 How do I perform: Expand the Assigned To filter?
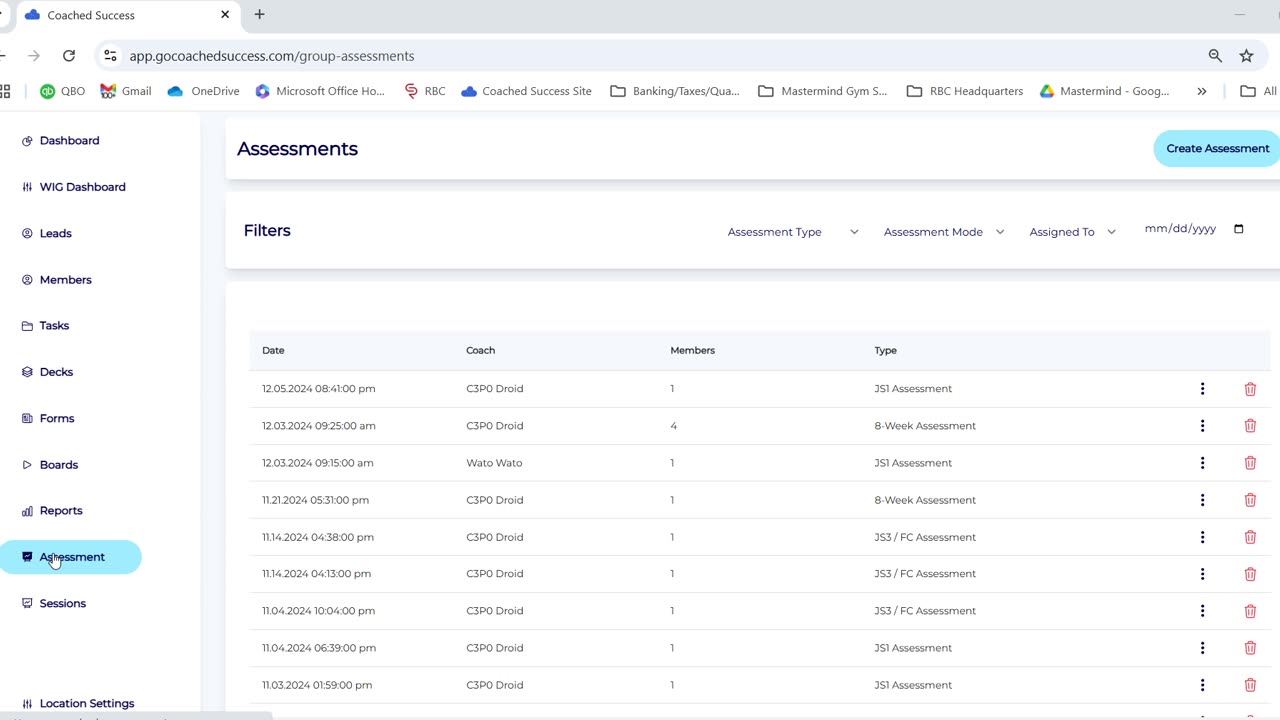click(x=1072, y=232)
